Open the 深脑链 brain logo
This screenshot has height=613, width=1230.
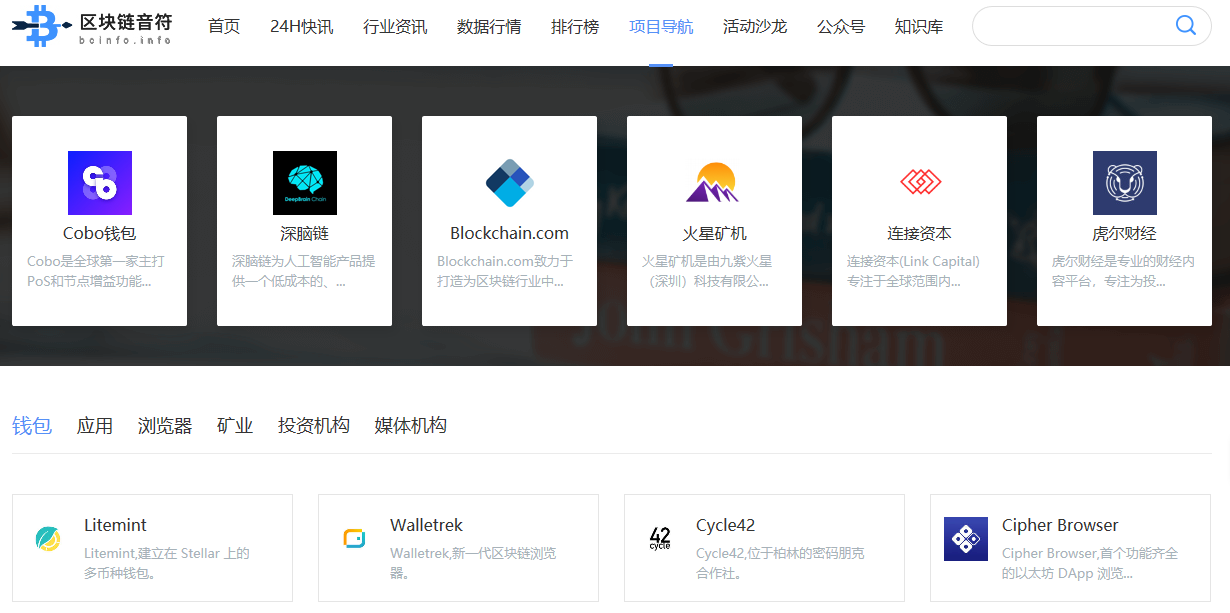(x=305, y=183)
